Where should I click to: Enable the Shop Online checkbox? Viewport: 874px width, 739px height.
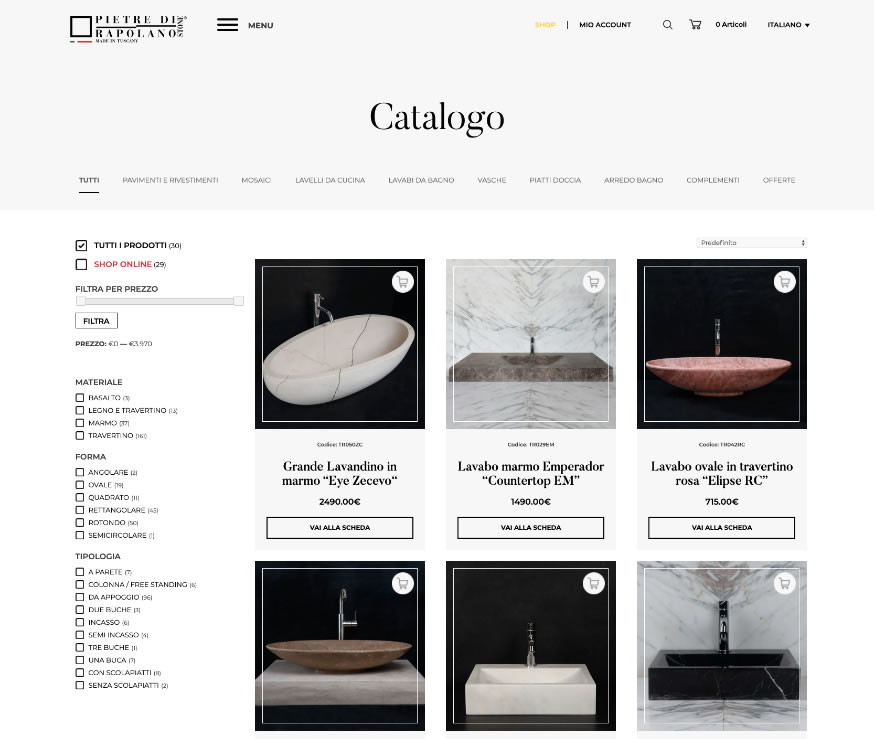click(x=81, y=264)
